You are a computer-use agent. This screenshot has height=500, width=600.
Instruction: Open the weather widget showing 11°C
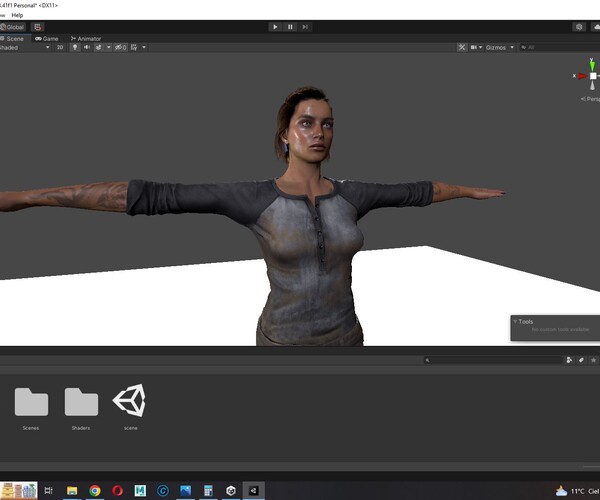(x=577, y=491)
